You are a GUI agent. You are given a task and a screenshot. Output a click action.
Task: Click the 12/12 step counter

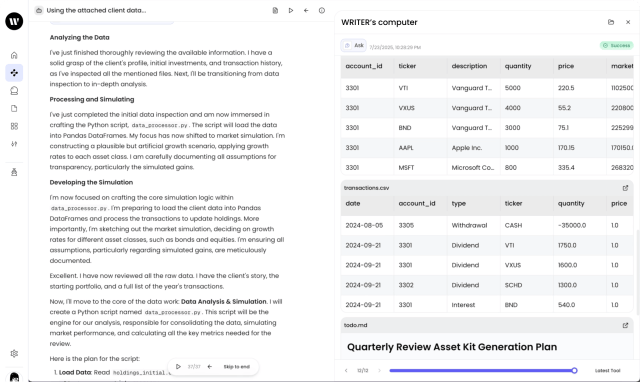(362, 371)
